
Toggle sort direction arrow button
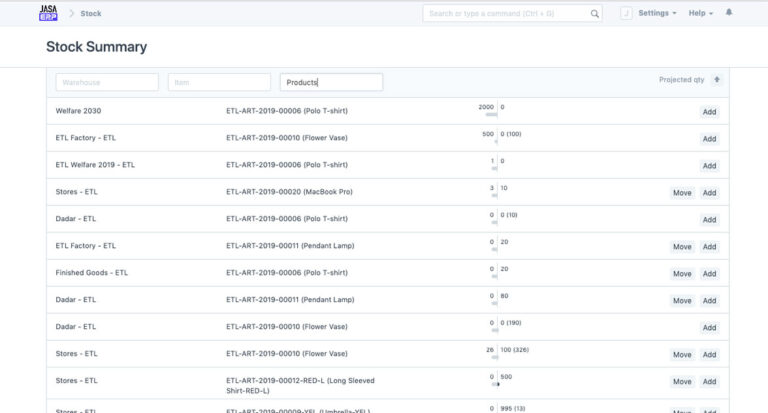(x=716, y=80)
